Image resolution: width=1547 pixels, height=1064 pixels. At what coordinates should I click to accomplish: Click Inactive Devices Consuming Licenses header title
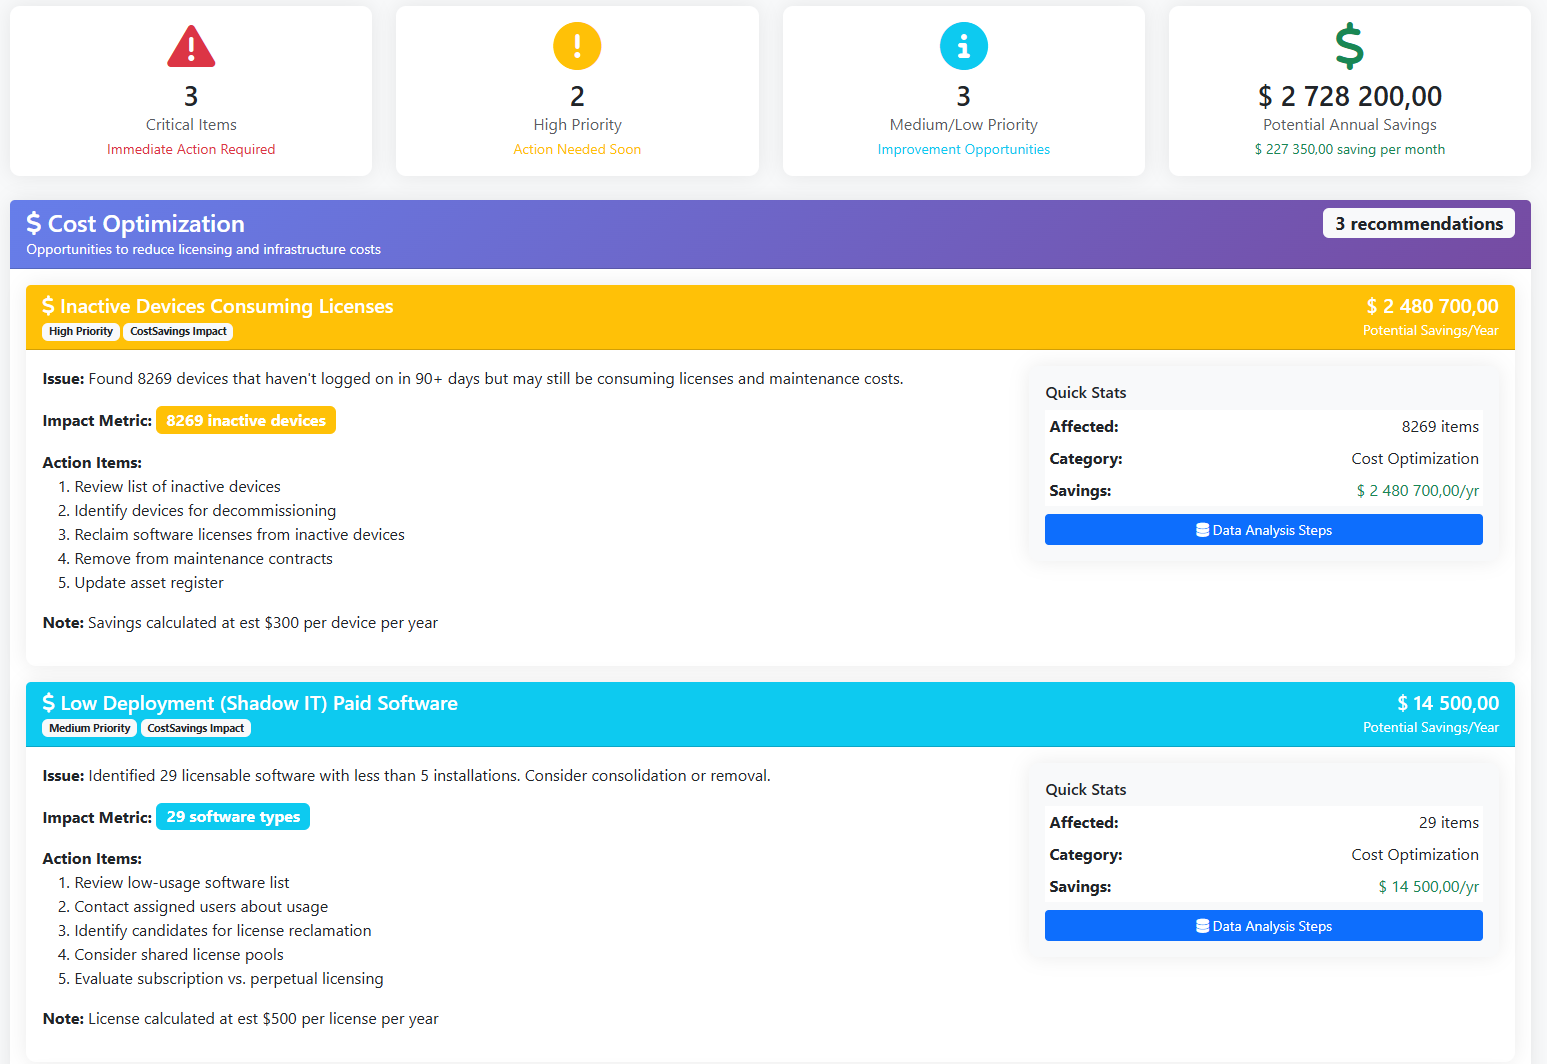point(227,306)
